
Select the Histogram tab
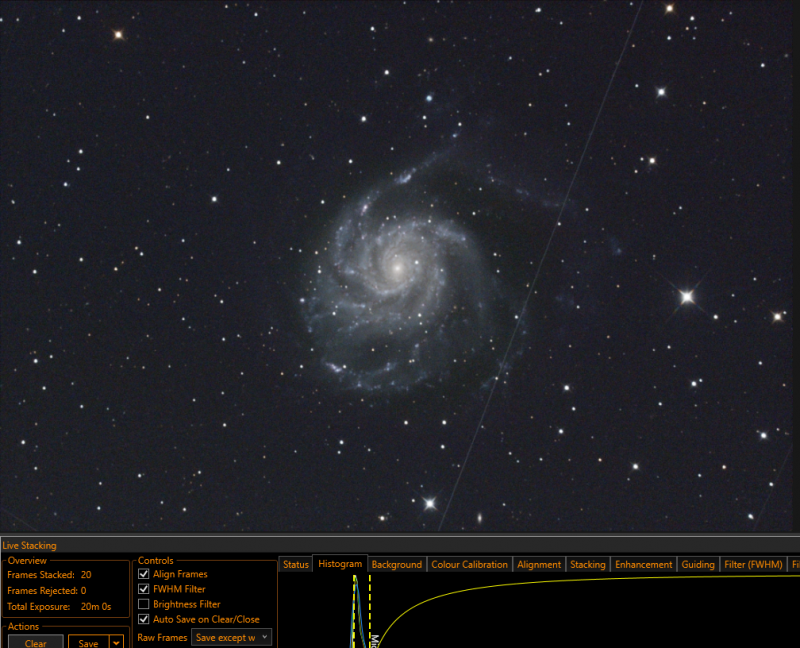tap(340, 563)
